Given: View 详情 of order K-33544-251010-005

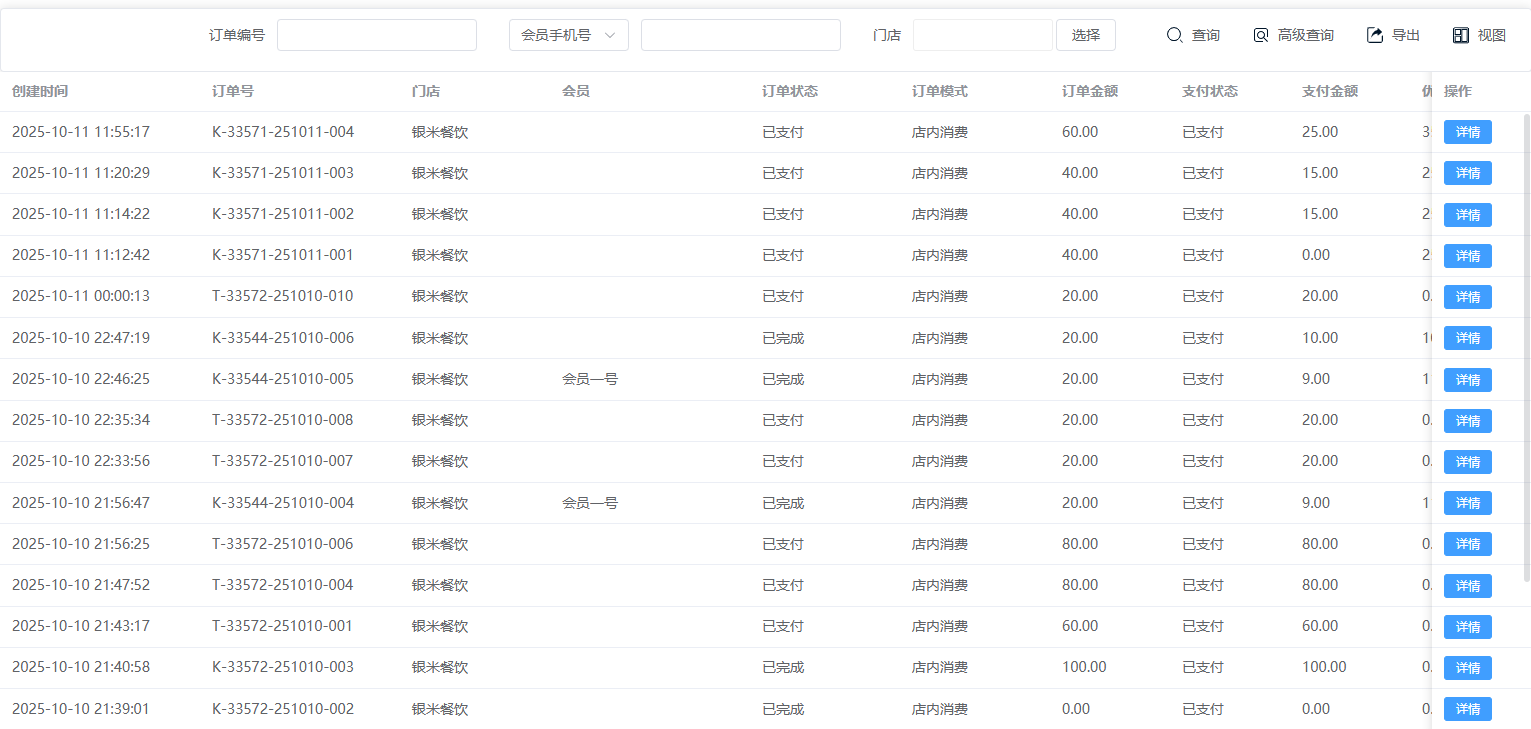Looking at the screenshot, I should coord(1467,380).
